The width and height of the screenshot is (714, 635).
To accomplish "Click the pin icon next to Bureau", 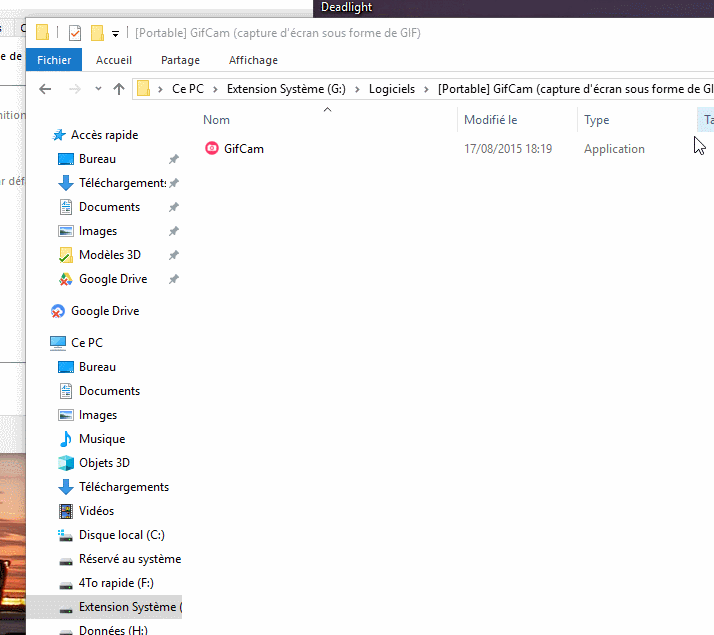I will point(173,159).
